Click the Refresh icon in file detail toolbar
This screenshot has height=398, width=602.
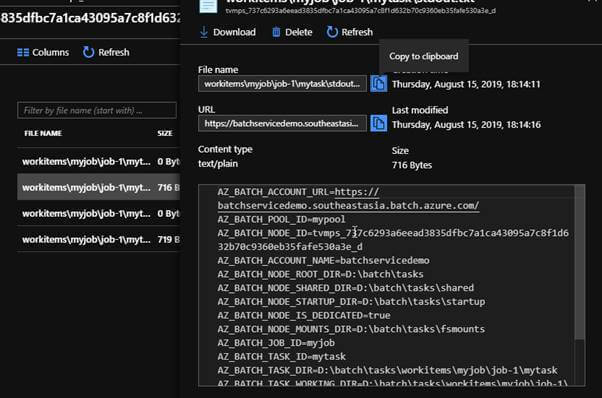(x=332, y=32)
